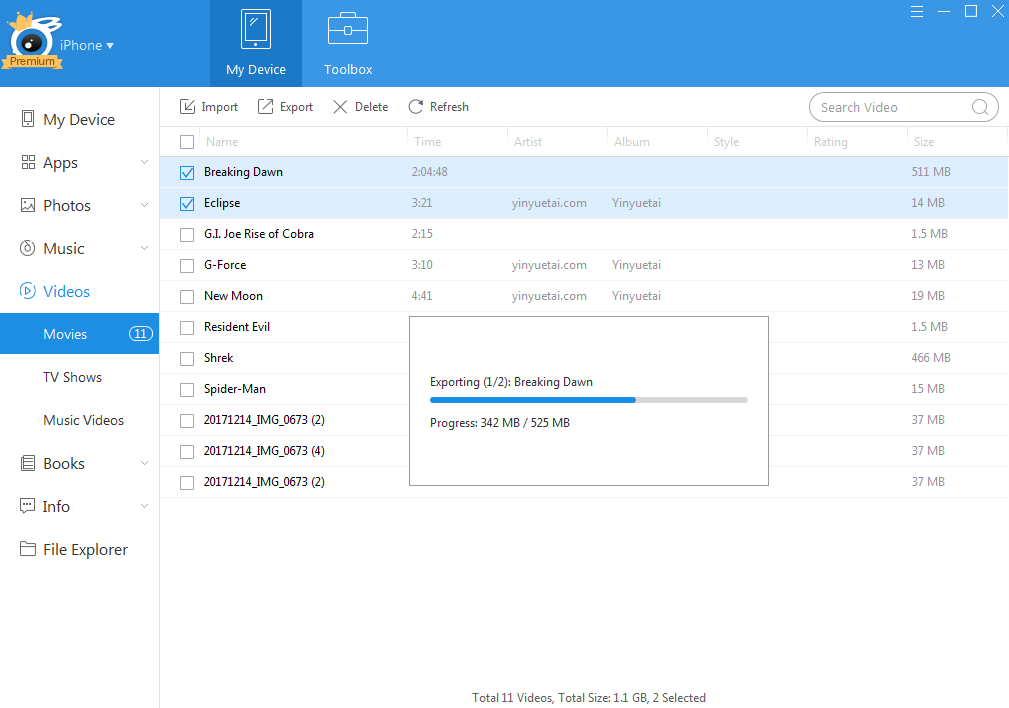The height and width of the screenshot is (708, 1009).
Task: Open the hamburger menu in title bar
Action: point(917,12)
